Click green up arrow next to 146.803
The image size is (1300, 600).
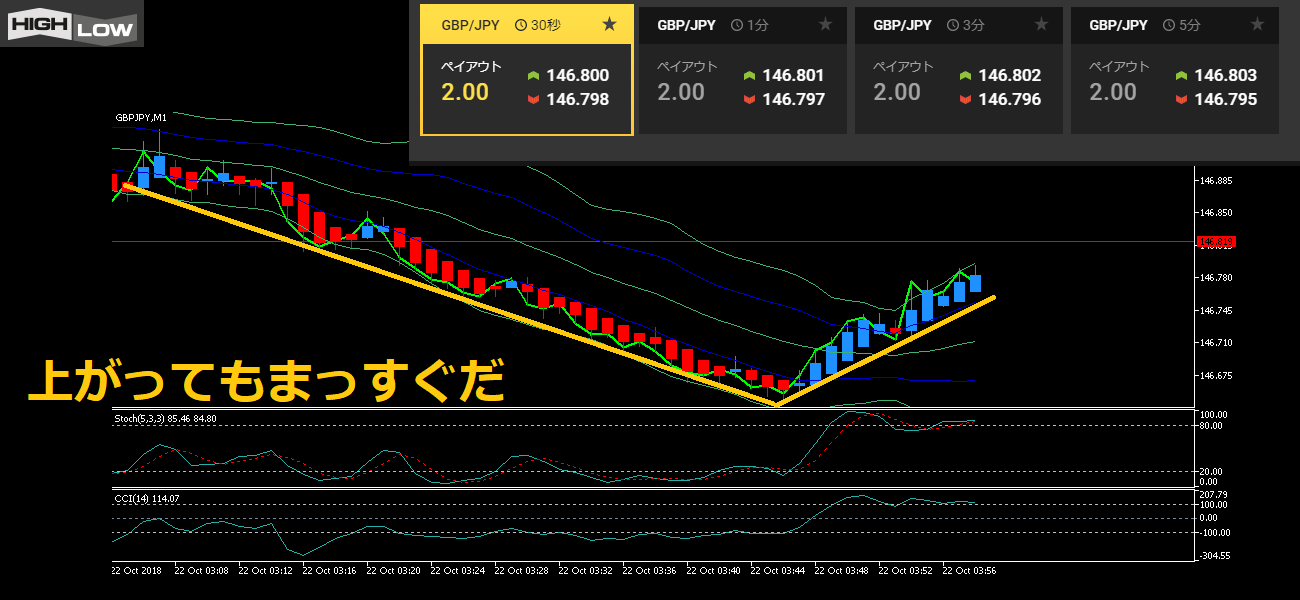[x=1182, y=76]
